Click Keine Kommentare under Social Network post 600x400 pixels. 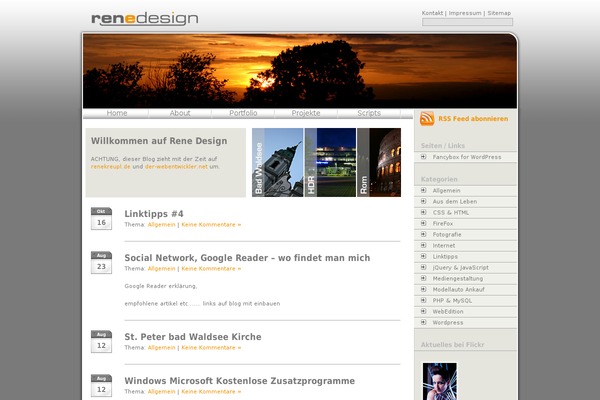coord(211,269)
